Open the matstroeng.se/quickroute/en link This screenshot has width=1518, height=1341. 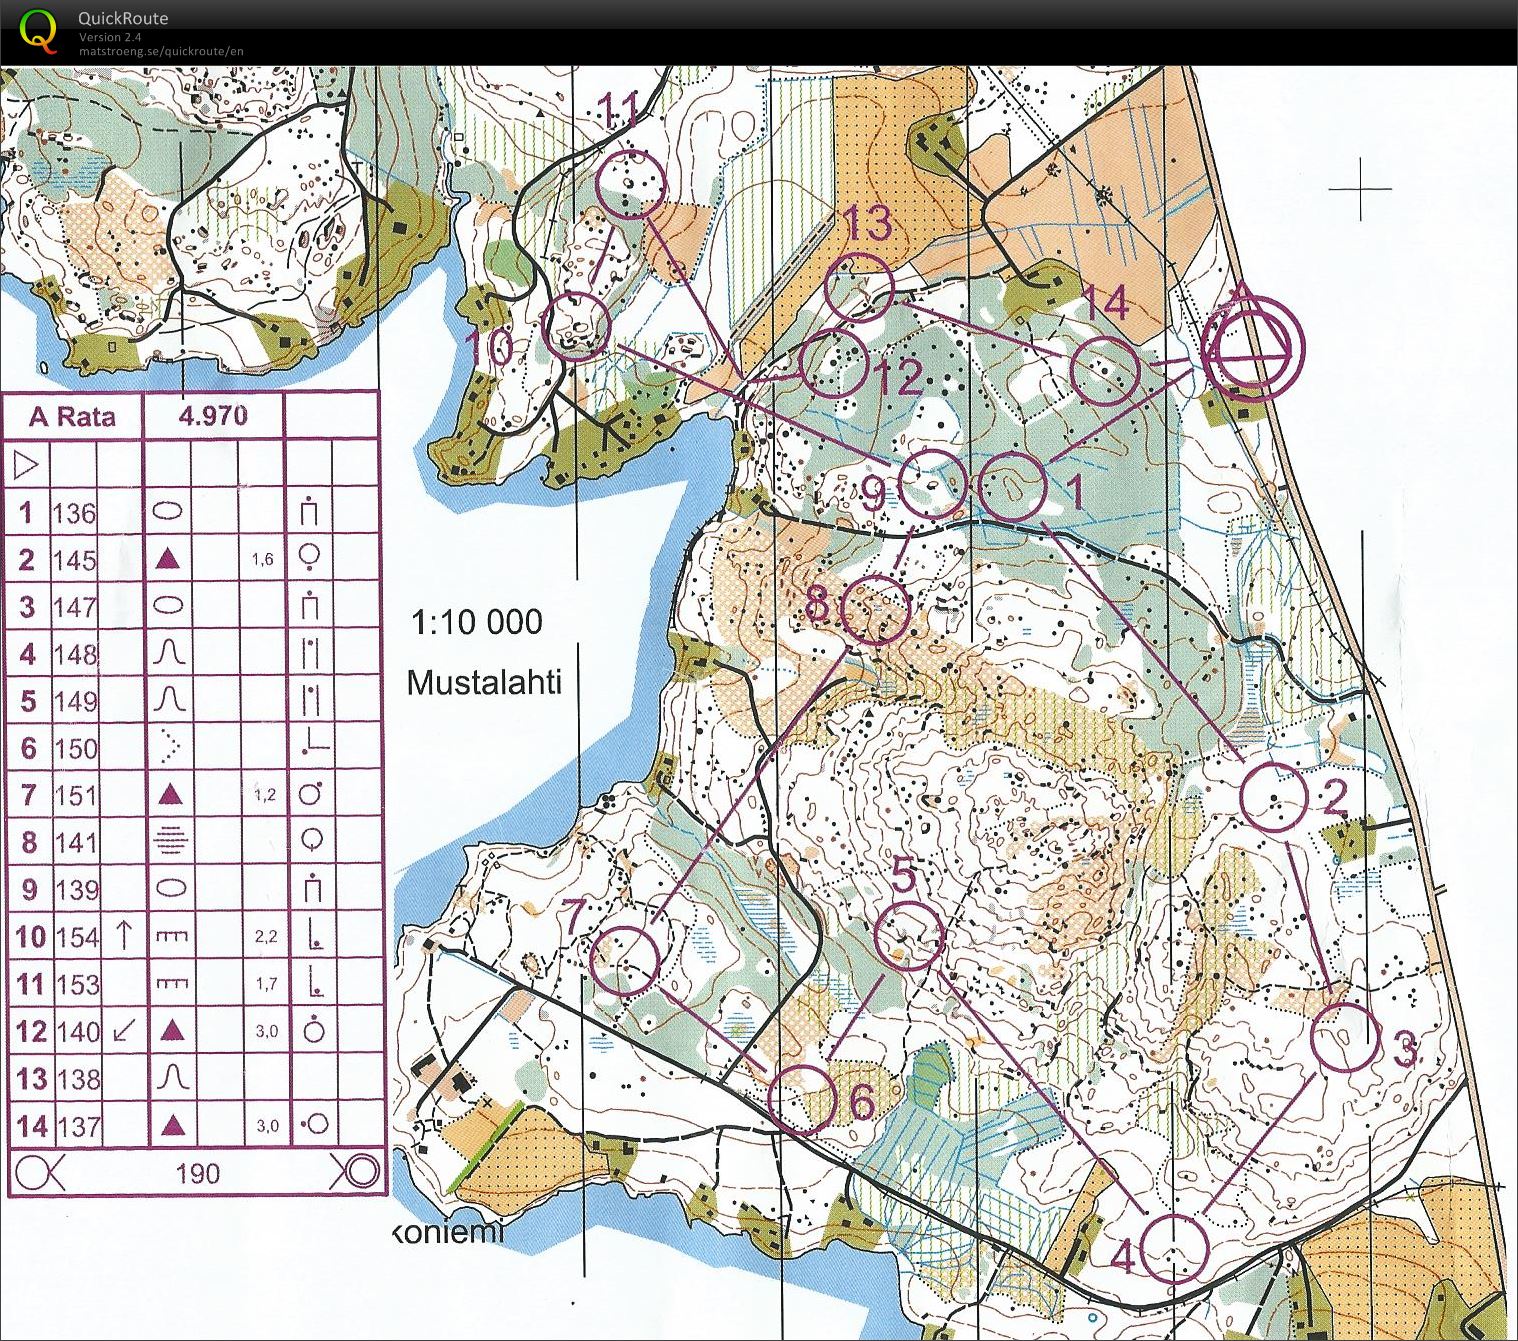tap(161, 51)
